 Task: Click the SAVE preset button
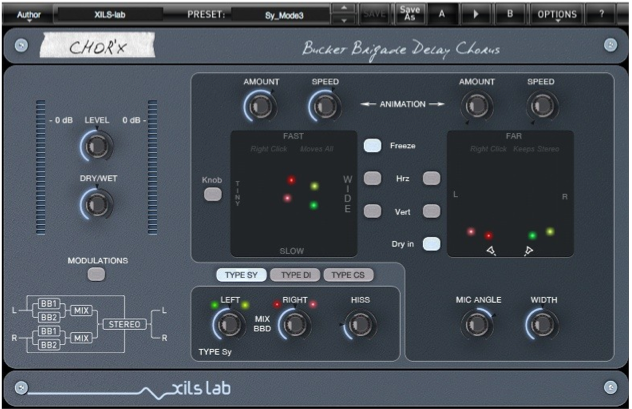(374, 14)
